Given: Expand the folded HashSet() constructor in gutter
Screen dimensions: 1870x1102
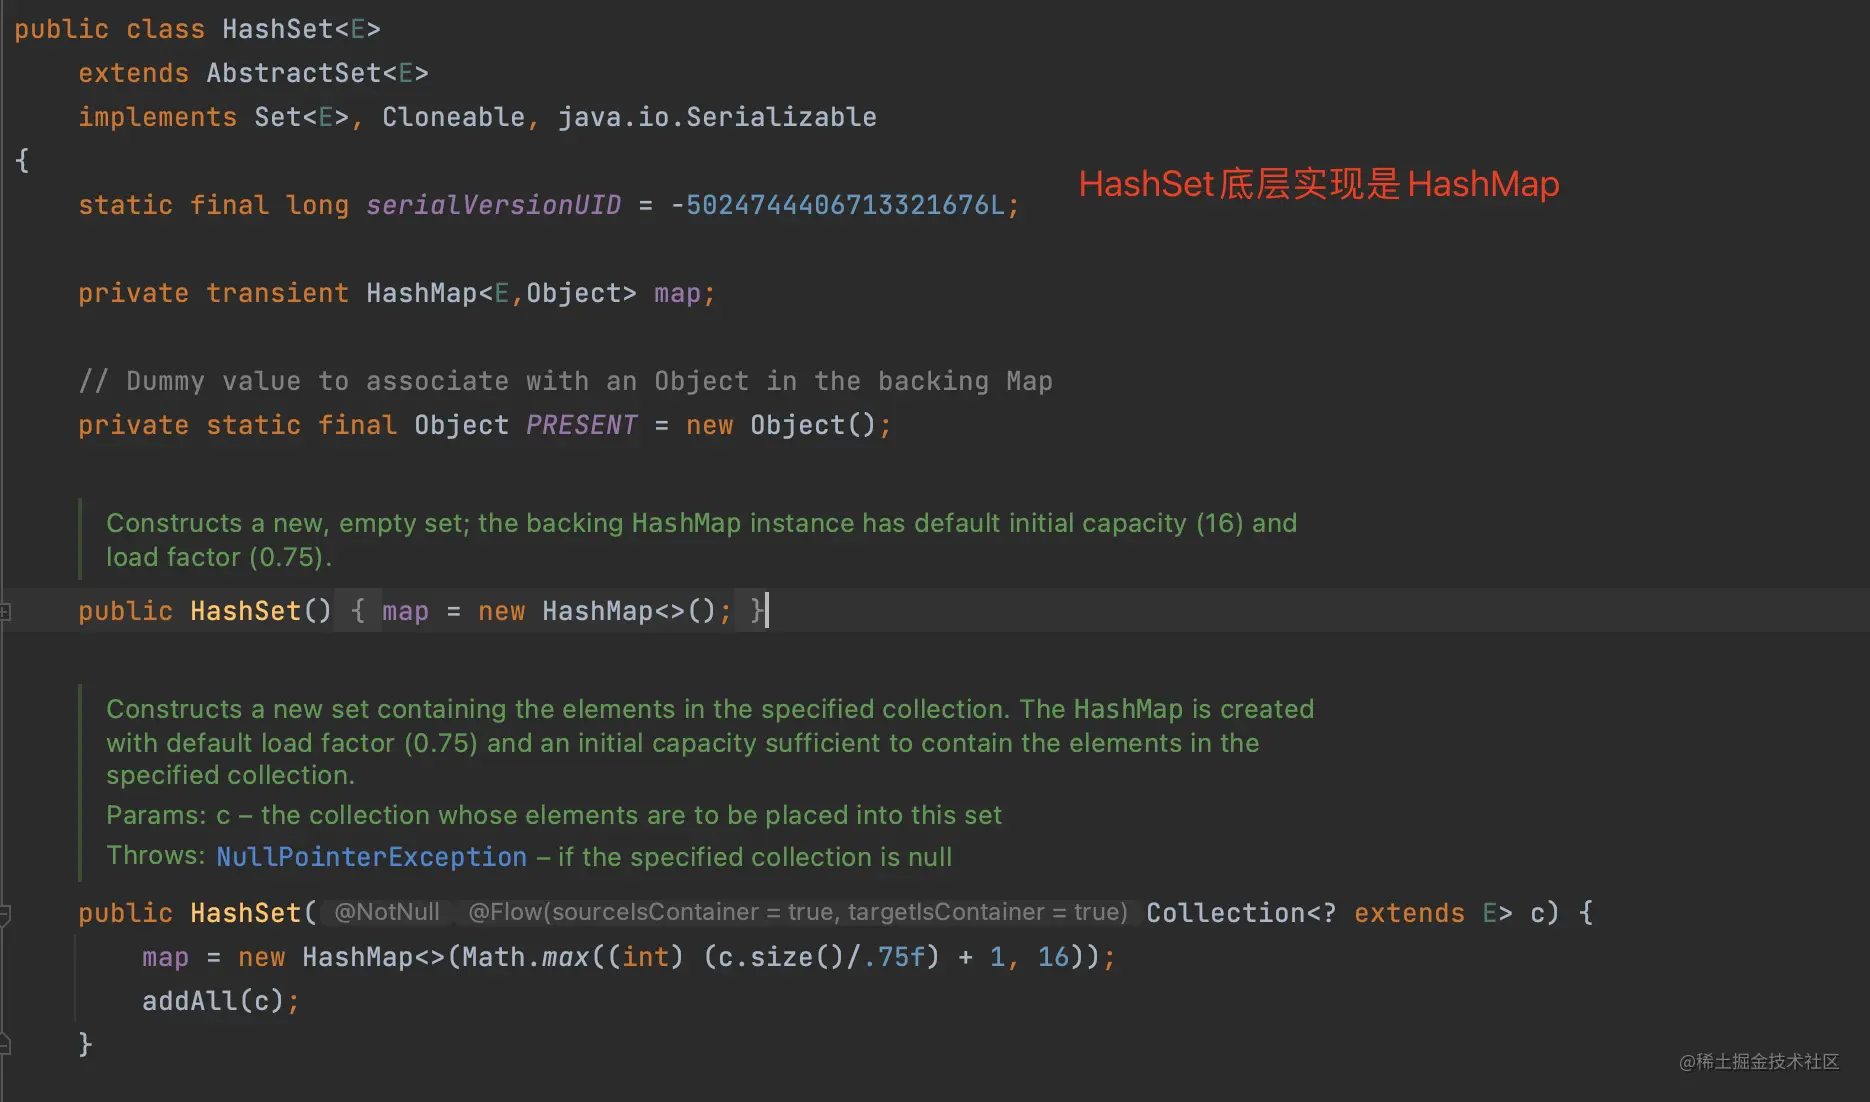Looking at the screenshot, I should click(x=5, y=611).
